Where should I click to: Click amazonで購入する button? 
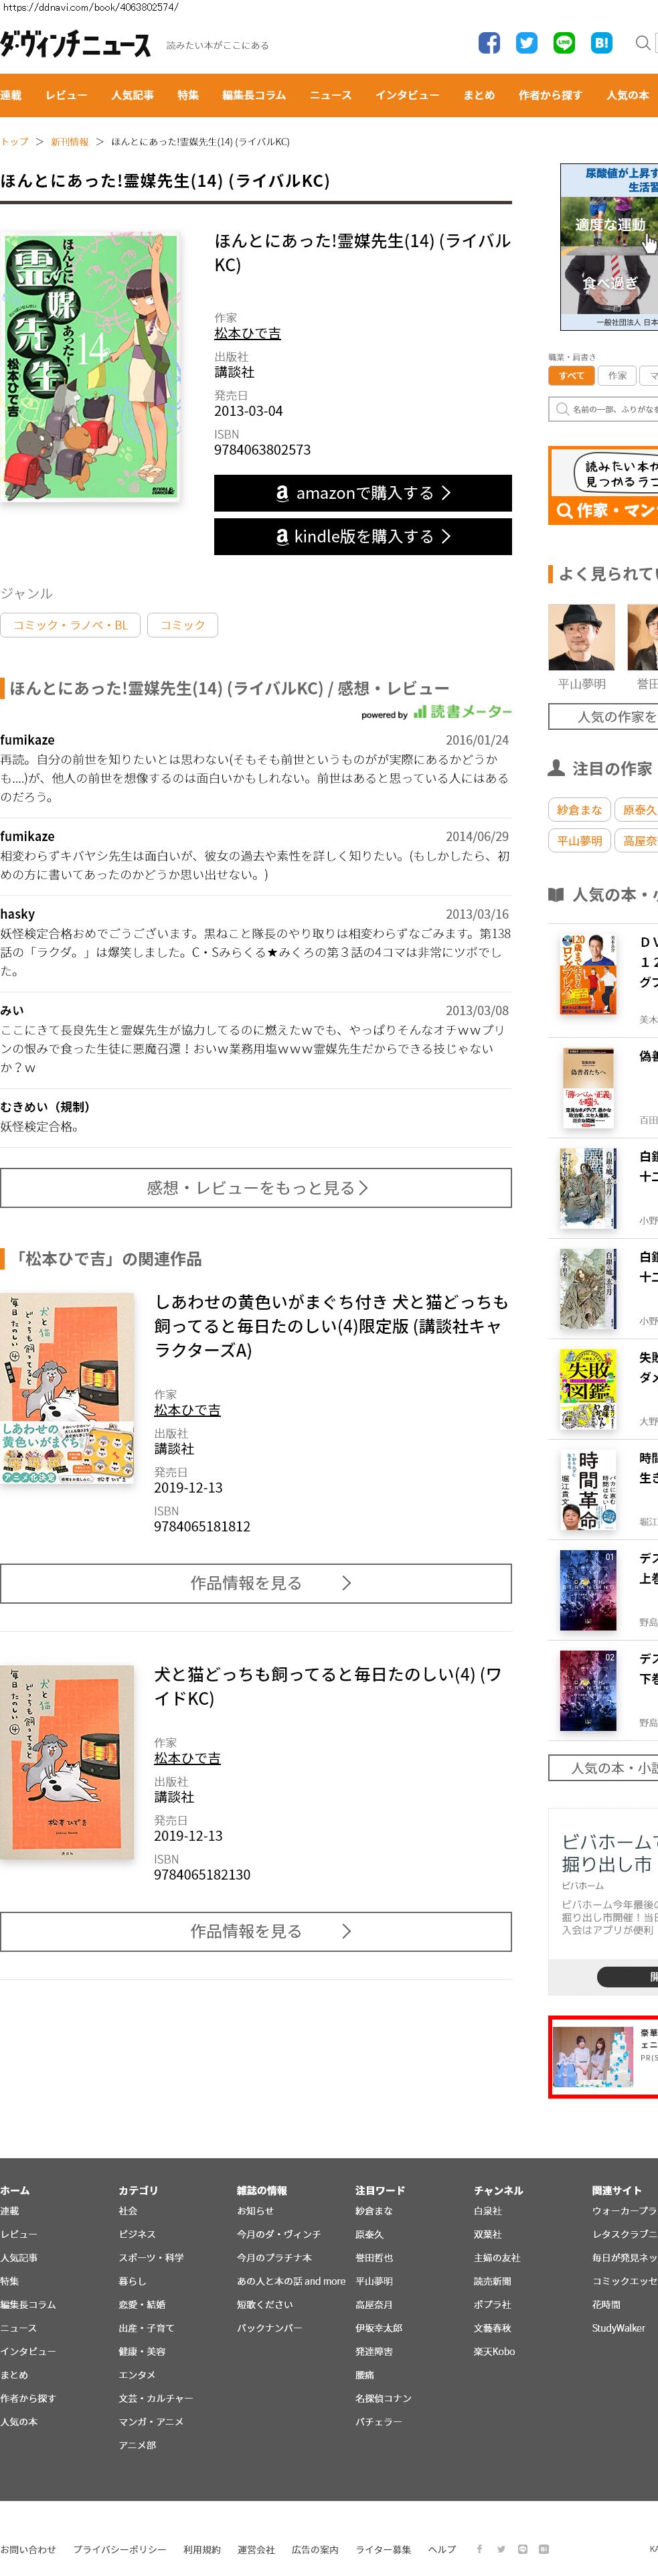[x=363, y=493]
